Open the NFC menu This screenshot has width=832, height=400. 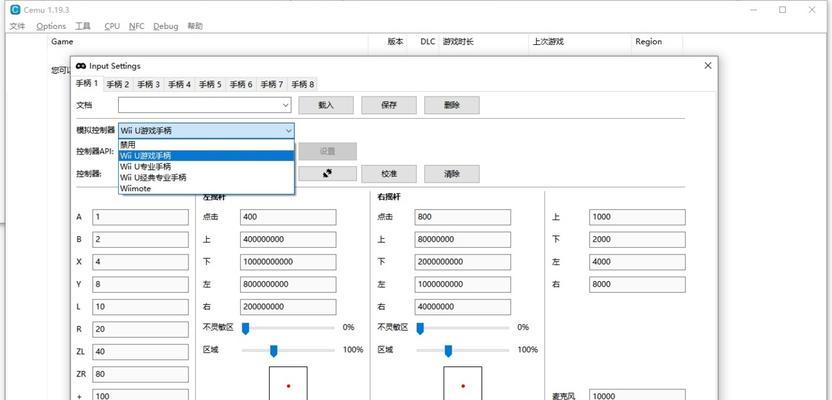136,26
